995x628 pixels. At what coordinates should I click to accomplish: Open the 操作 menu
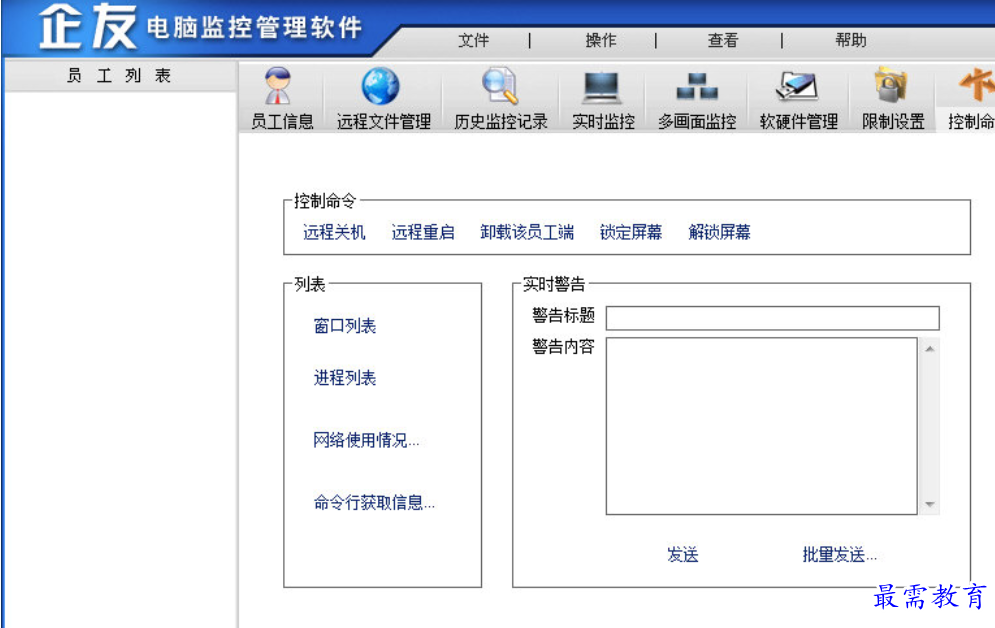601,41
